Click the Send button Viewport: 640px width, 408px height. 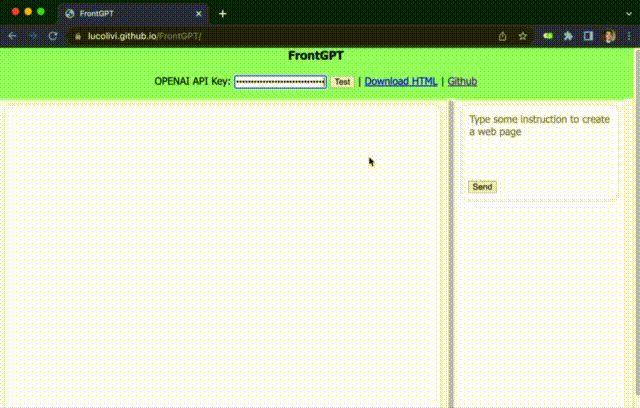482,187
